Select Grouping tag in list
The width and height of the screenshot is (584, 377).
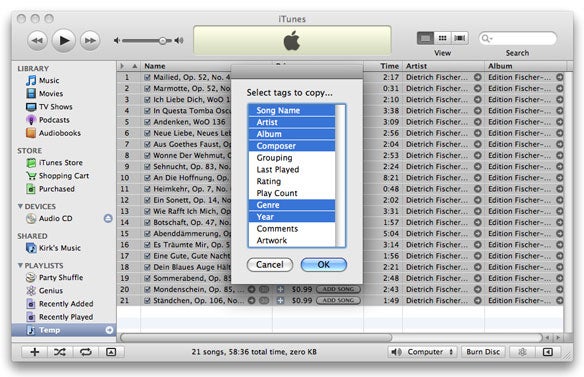click(x=292, y=158)
